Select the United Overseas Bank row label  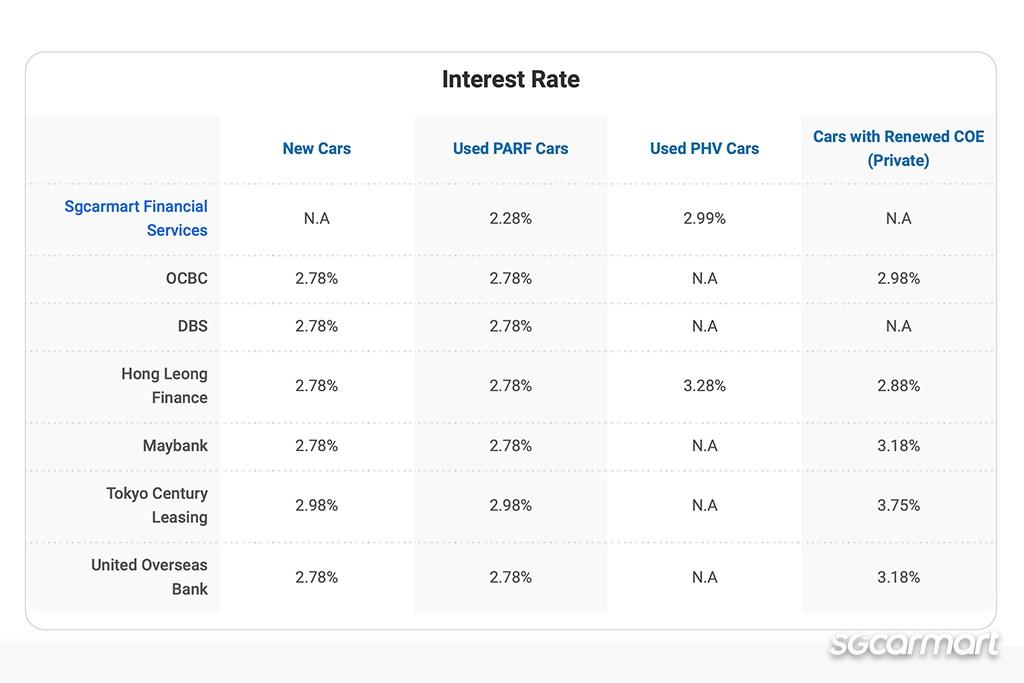[x=150, y=576]
